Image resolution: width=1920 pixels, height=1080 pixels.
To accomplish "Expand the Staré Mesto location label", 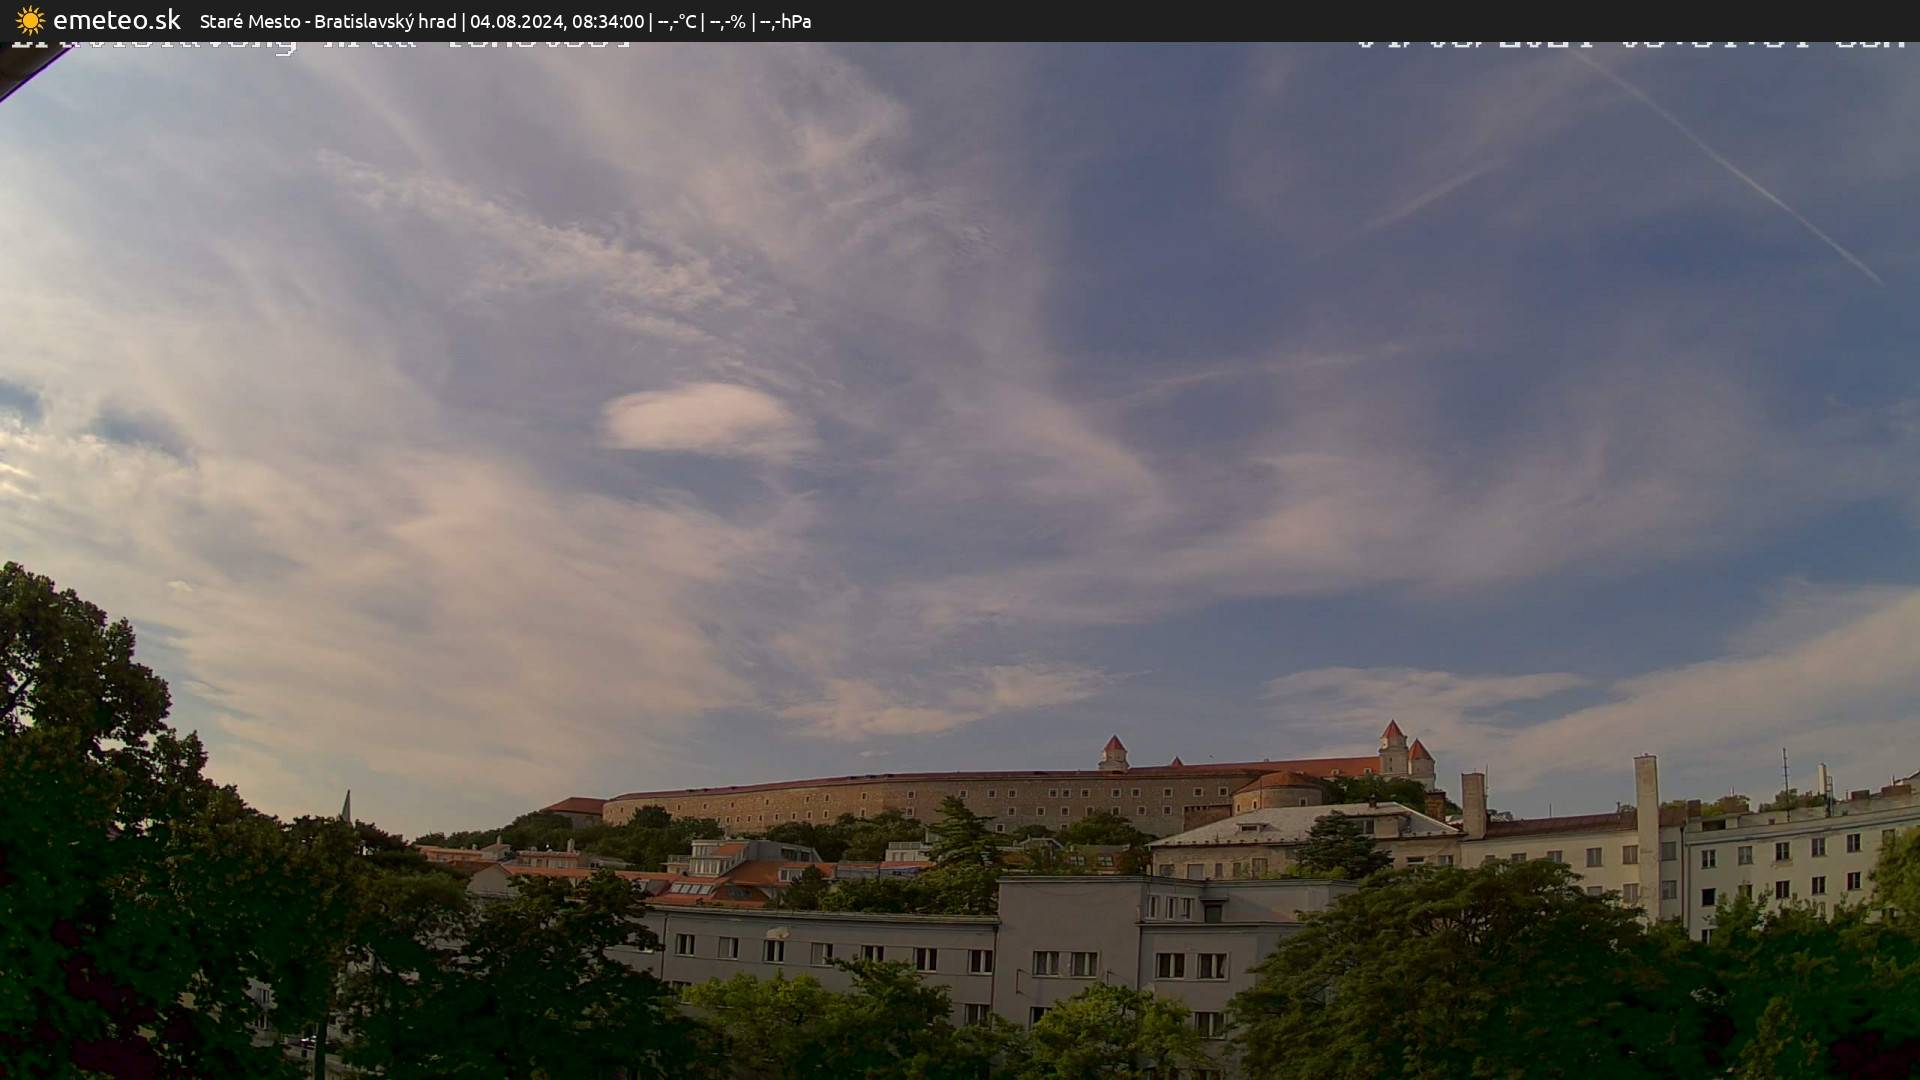I will click(x=251, y=20).
